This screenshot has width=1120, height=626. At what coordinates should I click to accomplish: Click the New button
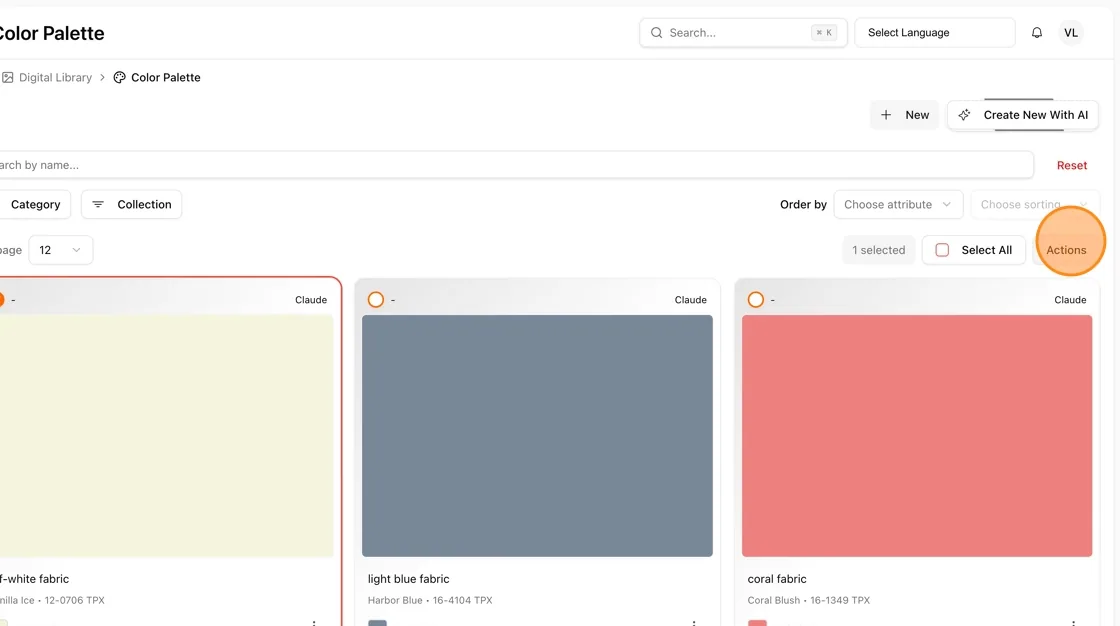[904, 115]
